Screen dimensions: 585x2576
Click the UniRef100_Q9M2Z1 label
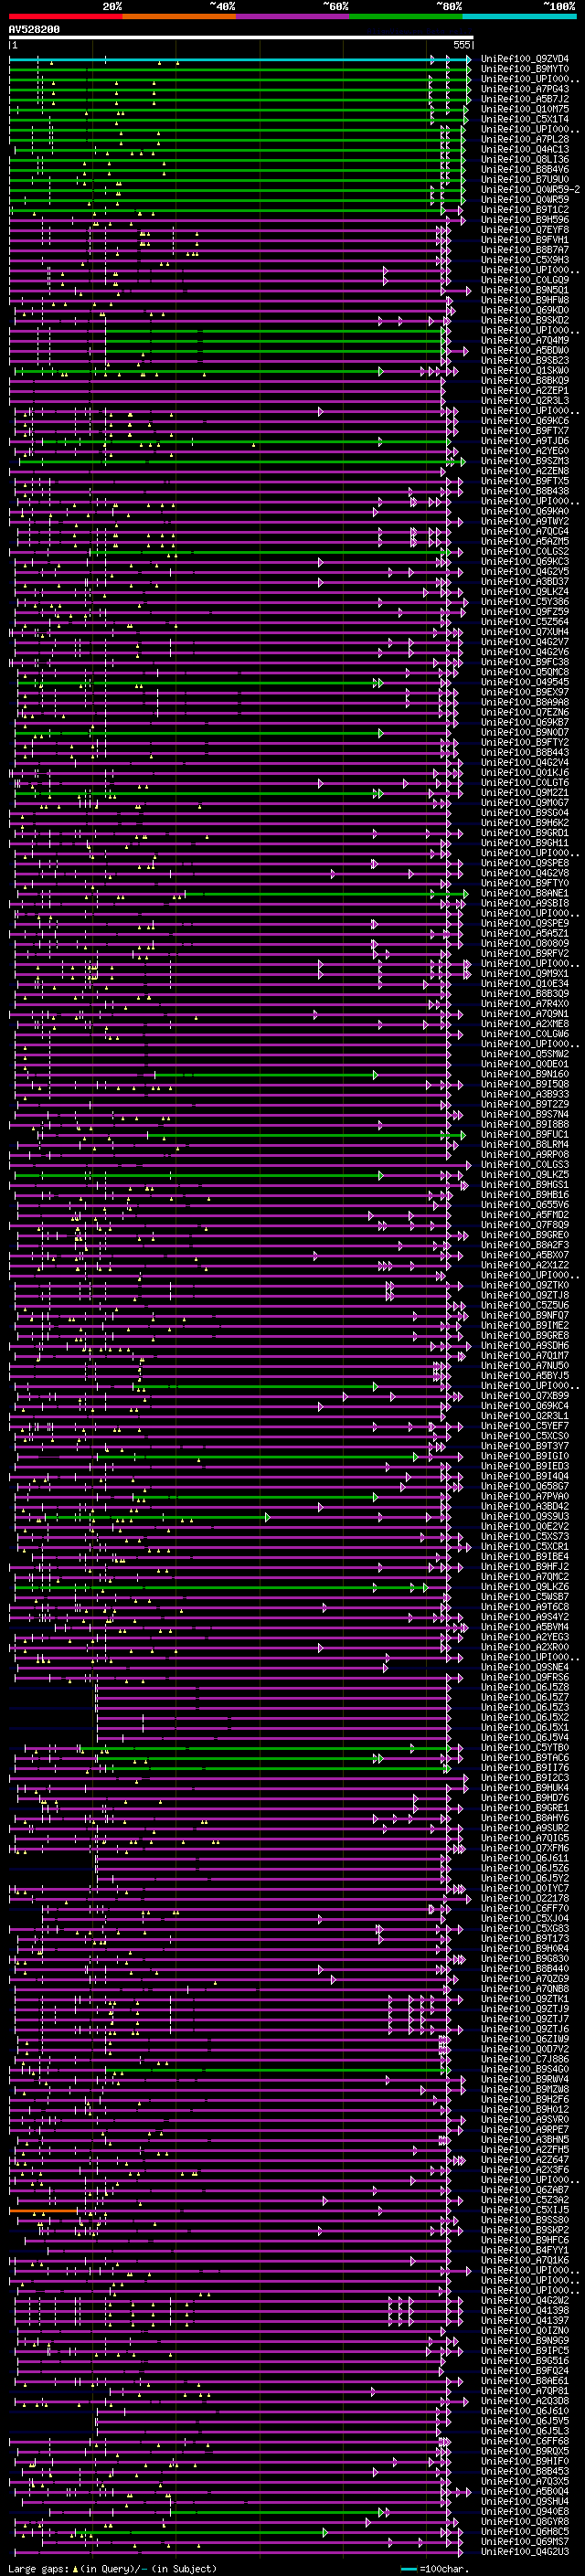click(525, 792)
